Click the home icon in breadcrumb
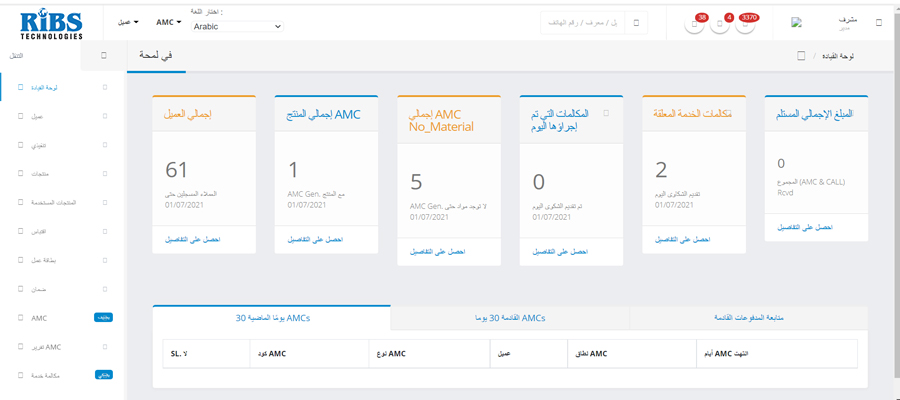Viewport: 900px width, 400px height. 801,56
